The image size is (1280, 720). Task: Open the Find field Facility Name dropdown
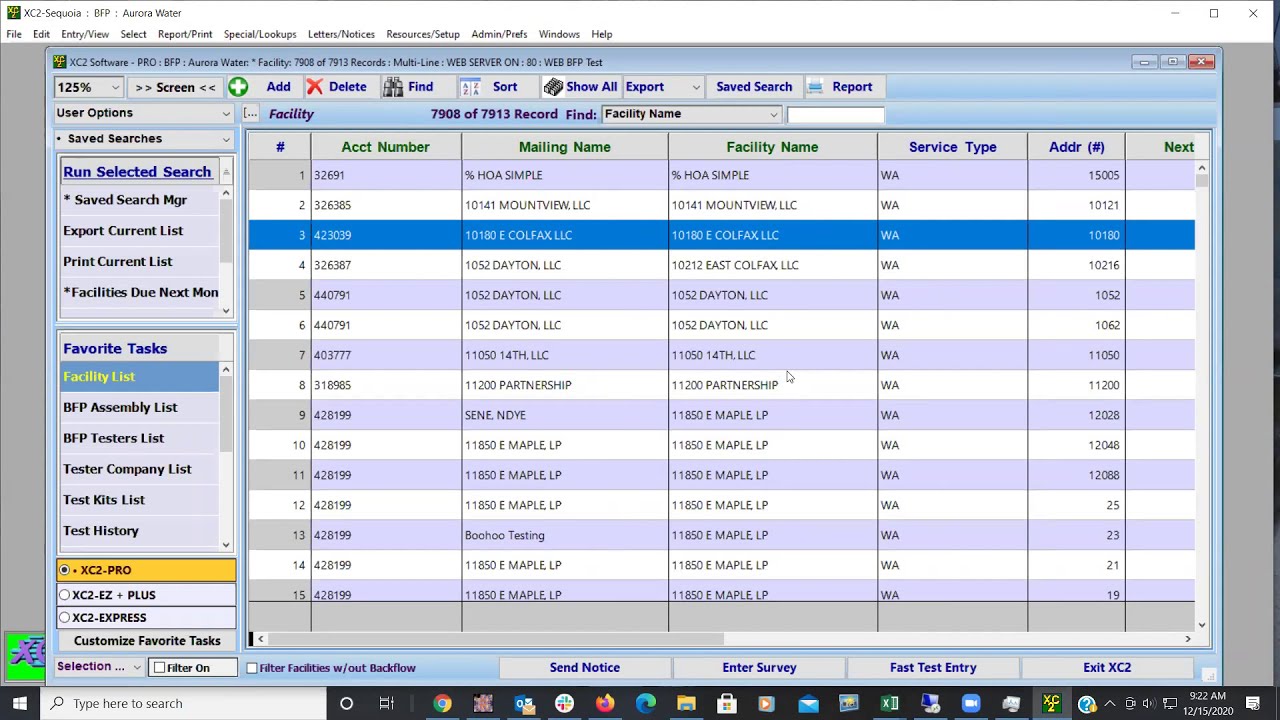pyautogui.click(x=773, y=114)
